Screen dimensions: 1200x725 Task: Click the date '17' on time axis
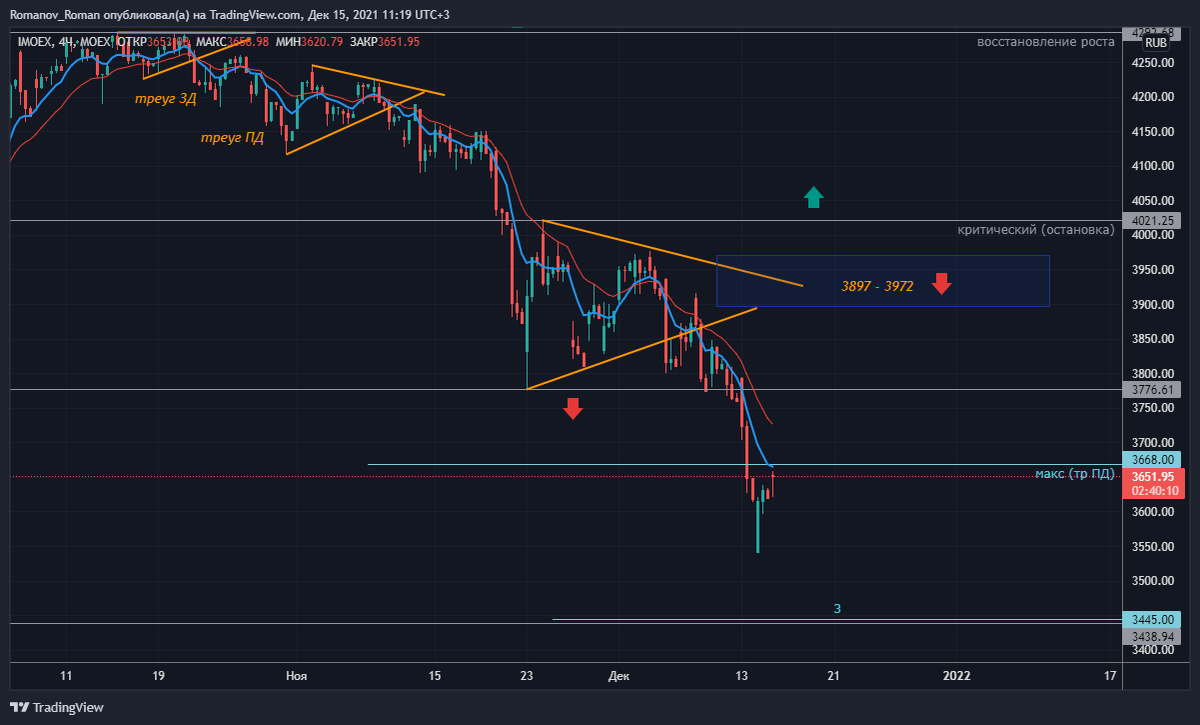pyautogui.click(x=1110, y=676)
